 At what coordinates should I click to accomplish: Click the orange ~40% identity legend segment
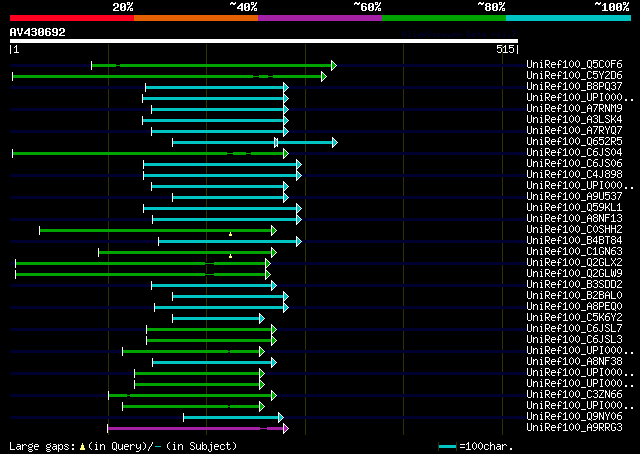point(196,18)
